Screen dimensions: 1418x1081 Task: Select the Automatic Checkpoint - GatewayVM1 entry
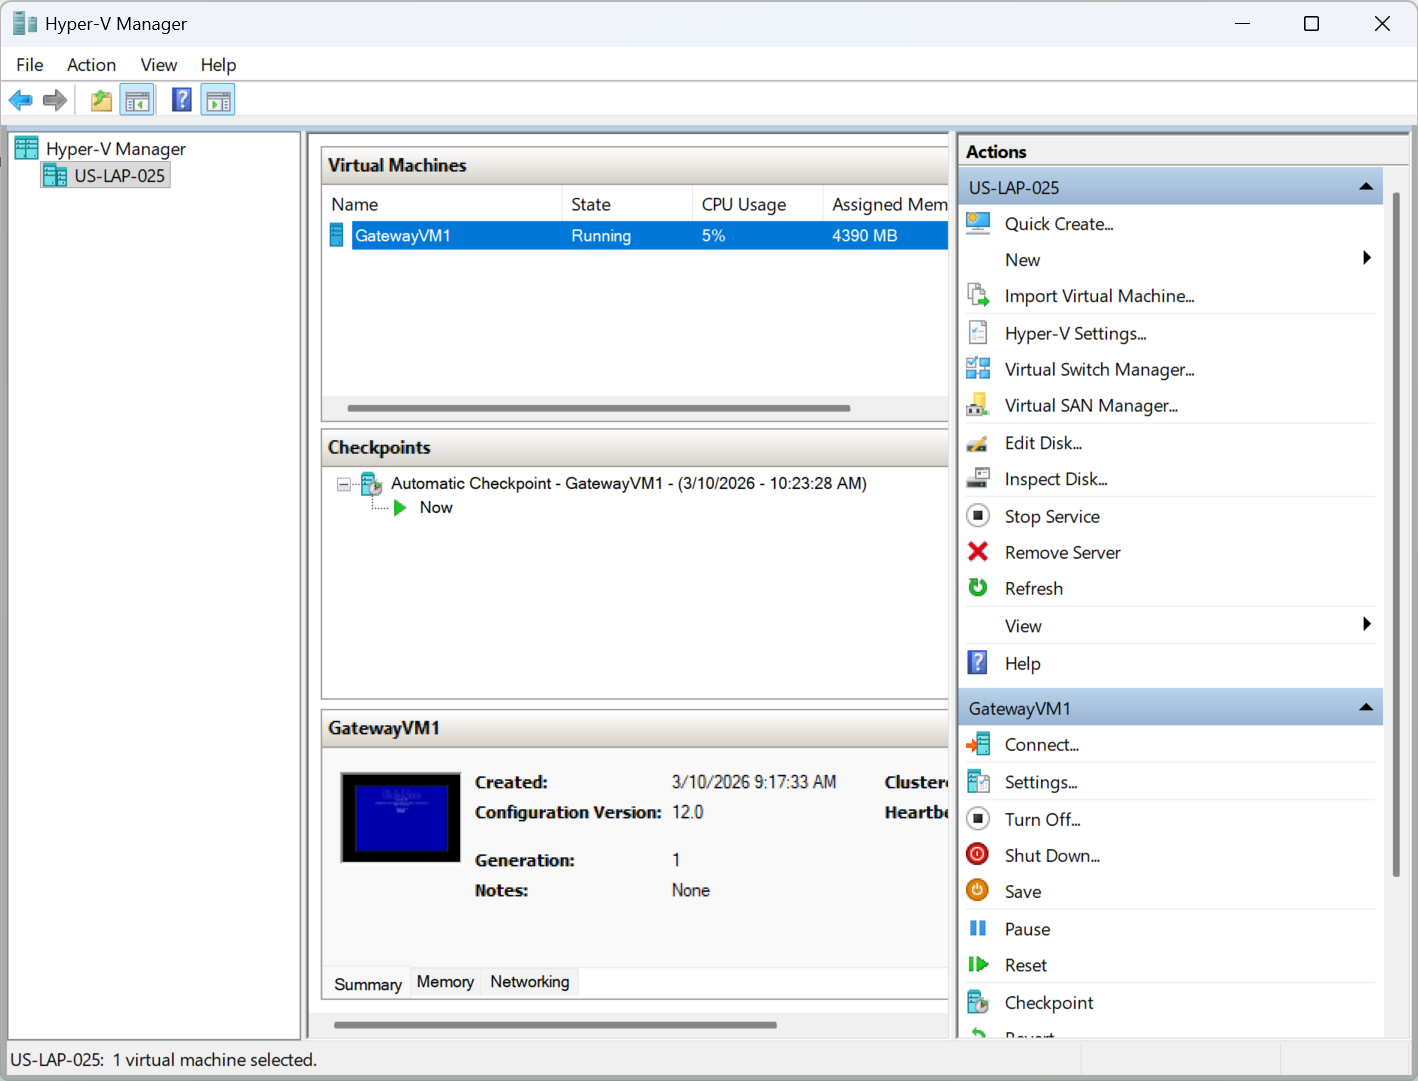pos(629,484)
